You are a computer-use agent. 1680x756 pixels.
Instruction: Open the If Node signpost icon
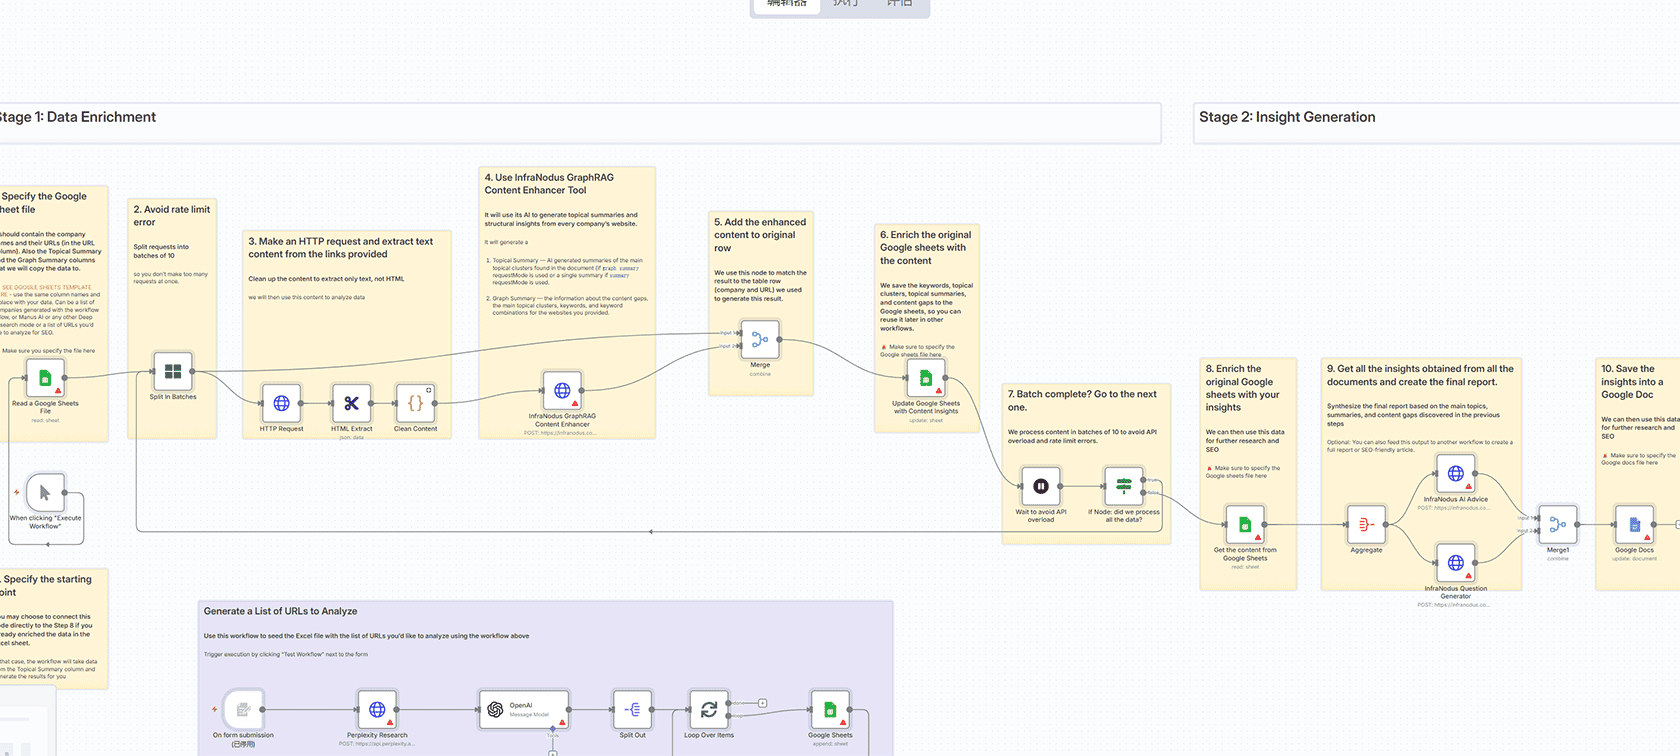pos(1123,486)
